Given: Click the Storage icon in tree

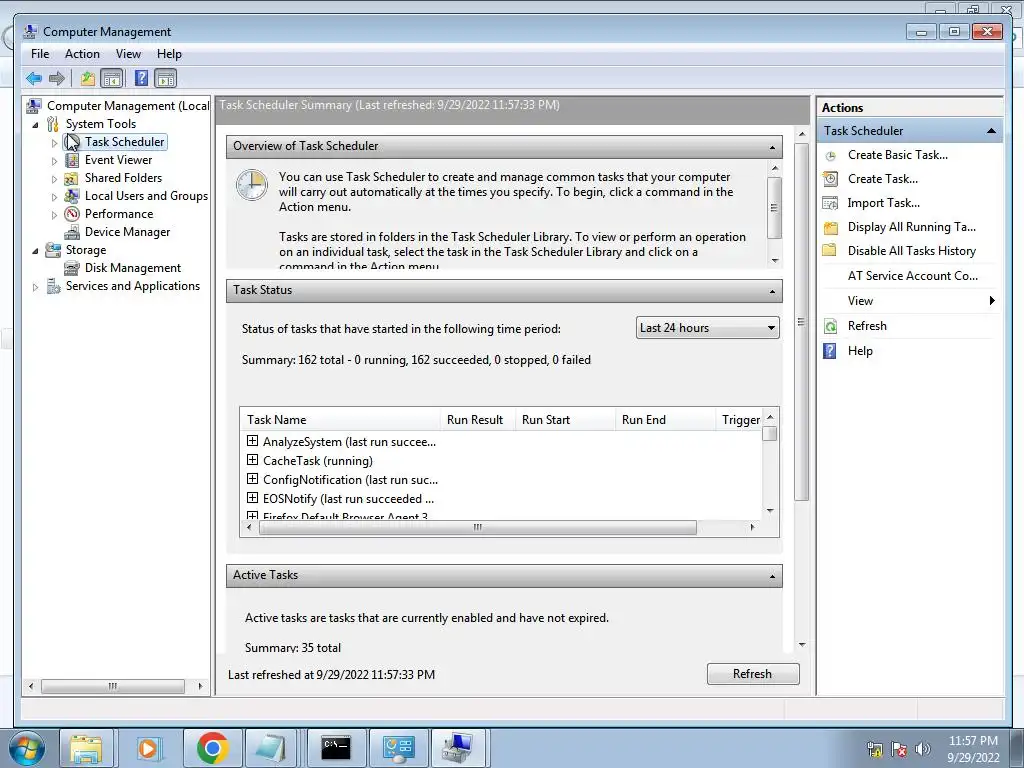Looking at the screenshot, I should coord(53,250).
